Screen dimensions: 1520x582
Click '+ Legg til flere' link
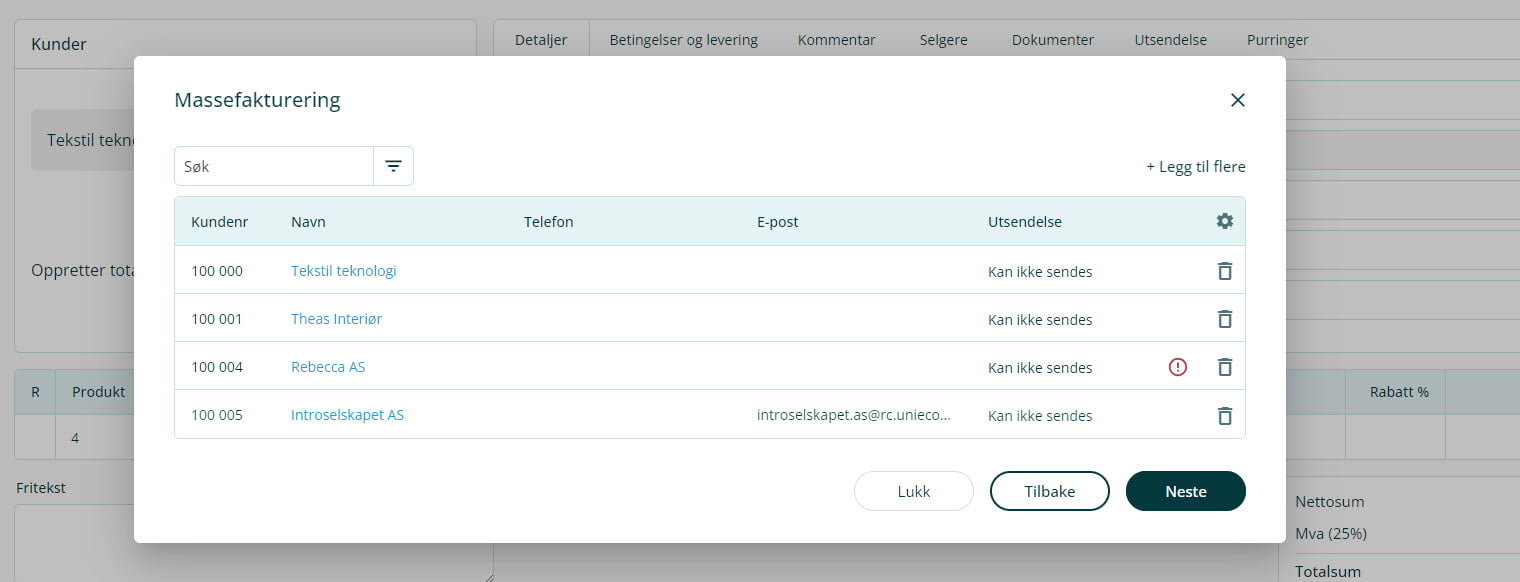[1195, 167]
